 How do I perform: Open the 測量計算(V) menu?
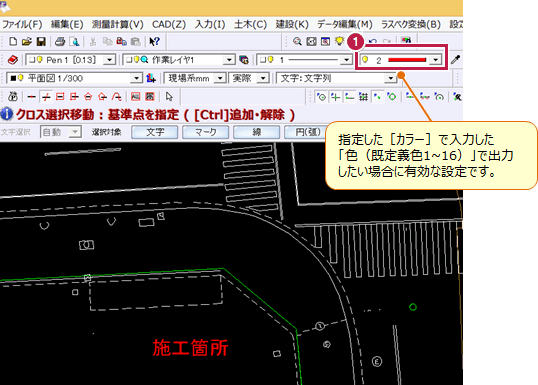tap(117, 24)
